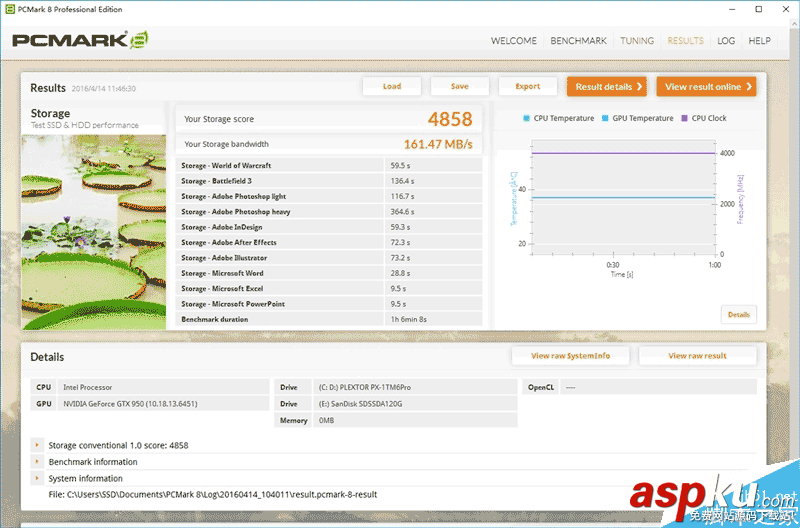Open the WELCOME tab
This screenshot has width=800, height=528.
[x=513, y=41]
